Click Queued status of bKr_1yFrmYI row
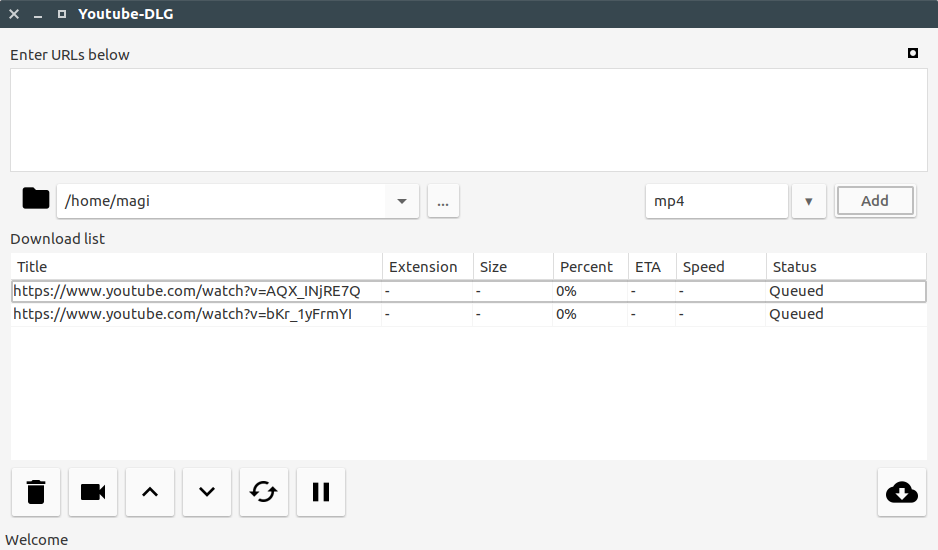Image resolution: width=938 pixels, height=550 pixels. (x=796, y=314)
